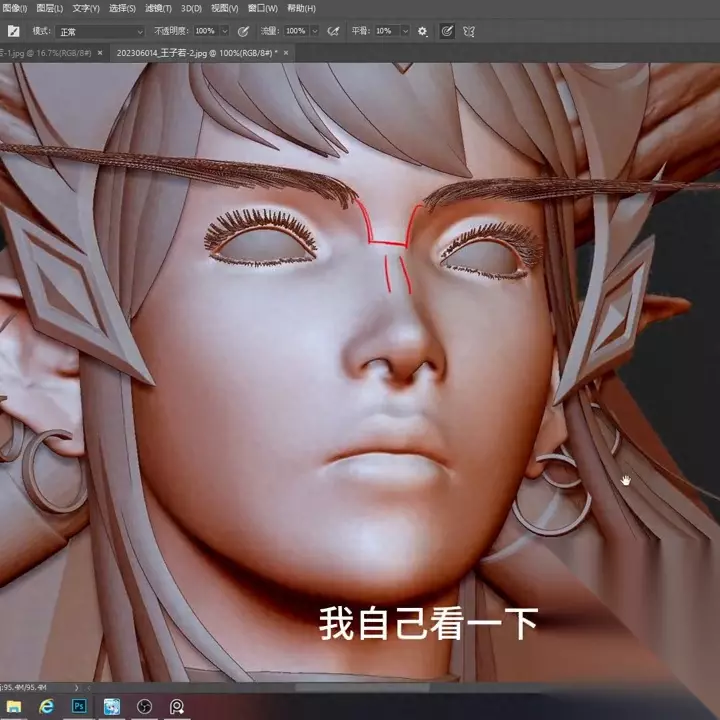Click the 不透明度 100% value field
This screenshot has width=720, height=720.
click(206, 31)
